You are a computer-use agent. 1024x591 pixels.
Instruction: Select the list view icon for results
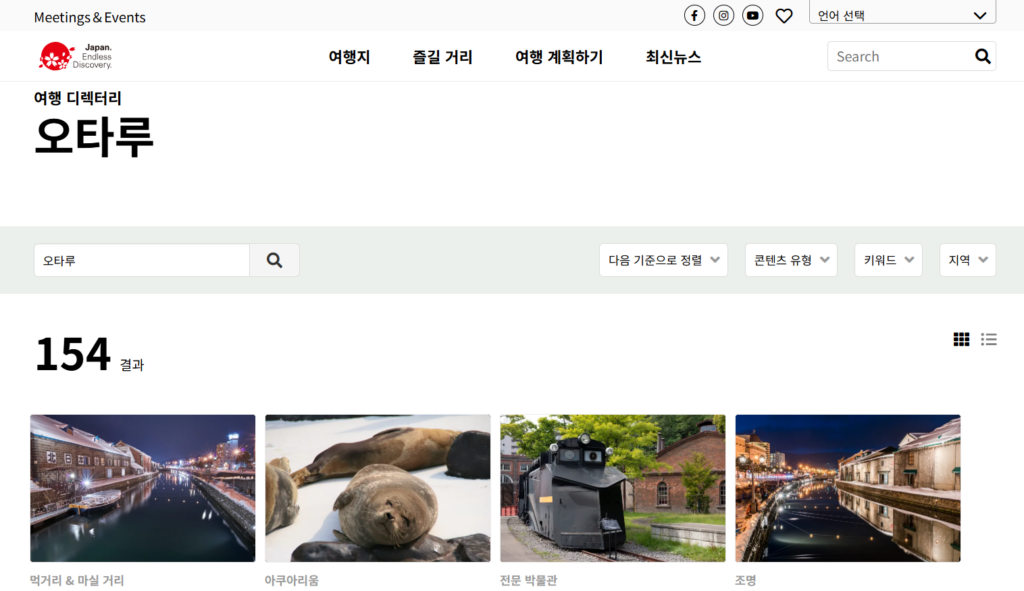pyautogui.click(x=989, y=339)
